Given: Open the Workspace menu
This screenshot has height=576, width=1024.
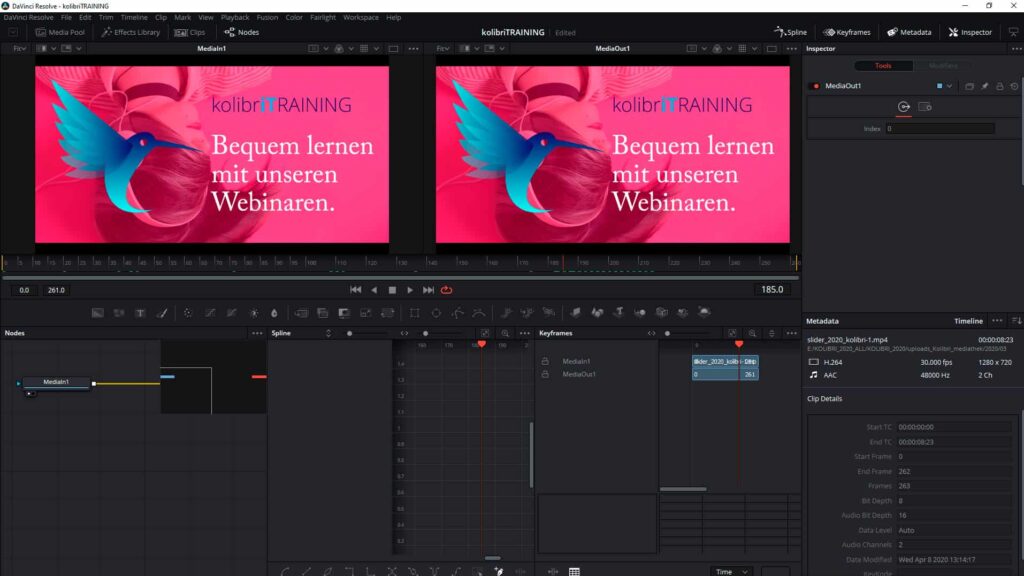Looking at the screenshot, I should pyautogui.click(x=360, y=17).
